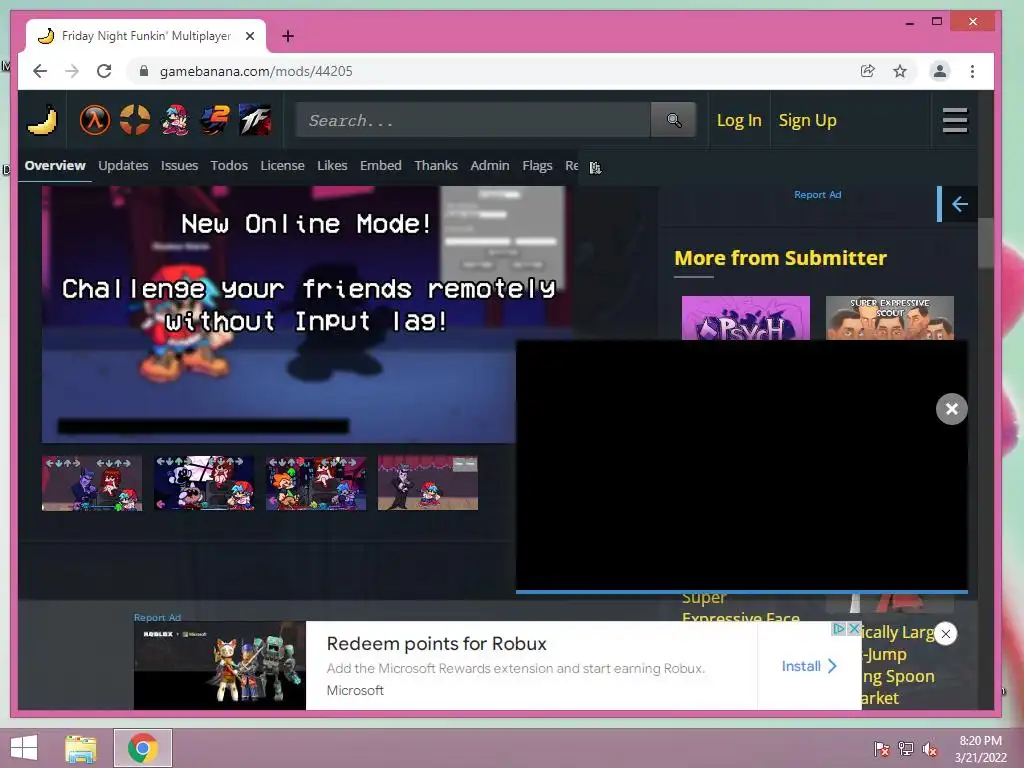The width and height of the screenshot is (1024, 768).
Task: Close the Robux ad via X
Action: click(854, 628)
